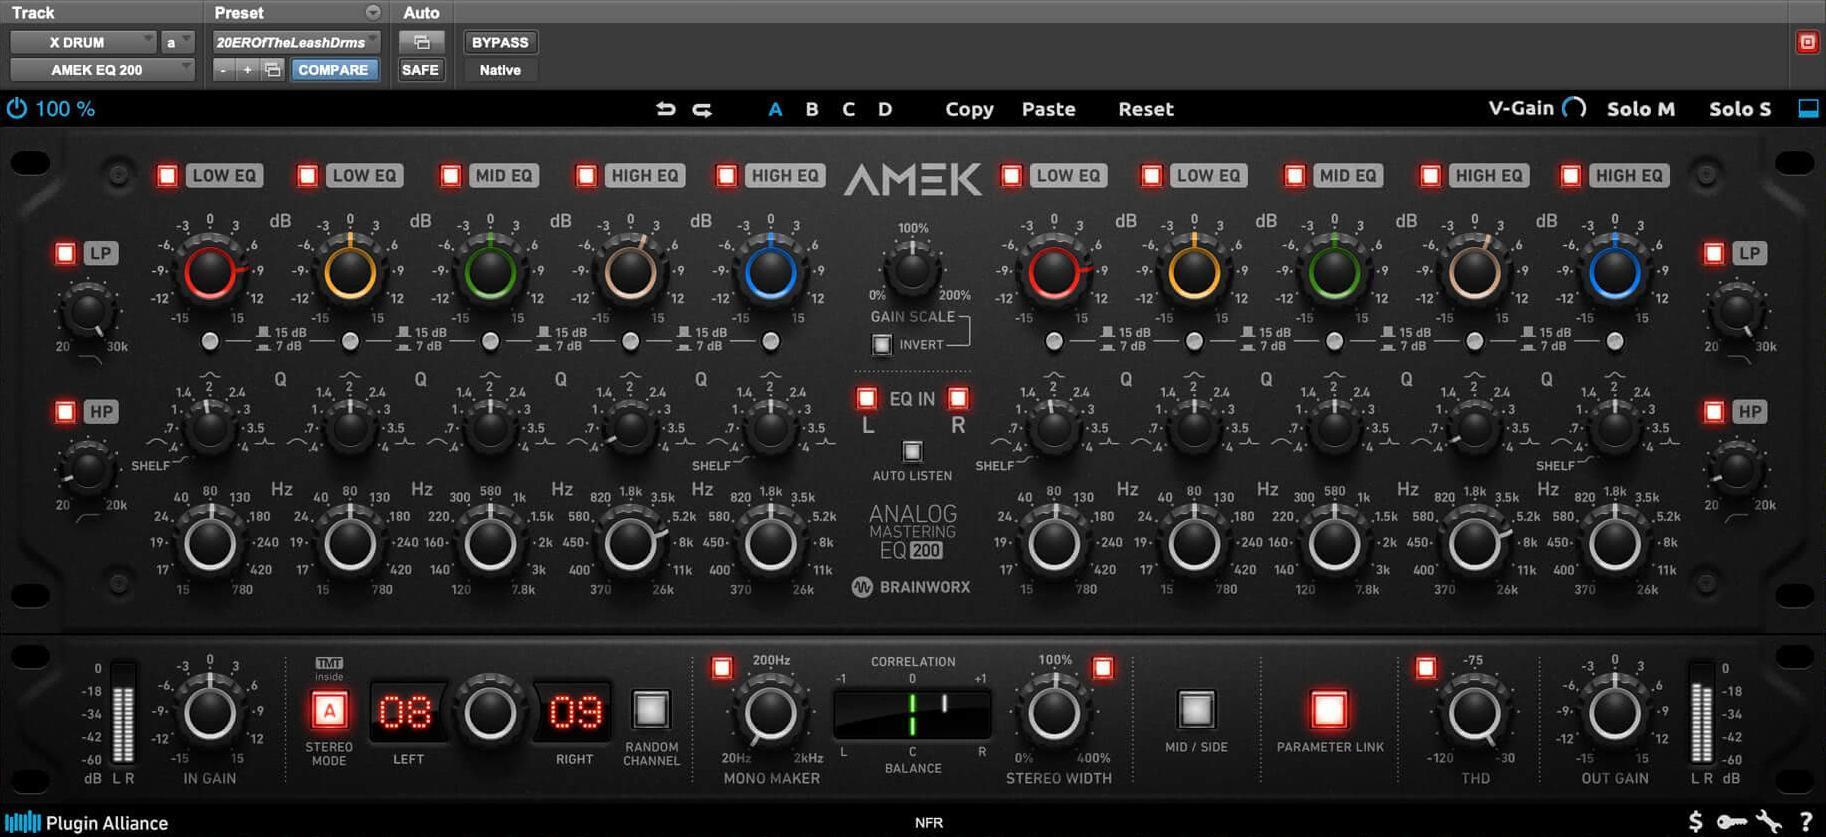The width and height of the screenshot is (1826, 837).
Task: Click the Copy settings button
Action: coord(969,109)
